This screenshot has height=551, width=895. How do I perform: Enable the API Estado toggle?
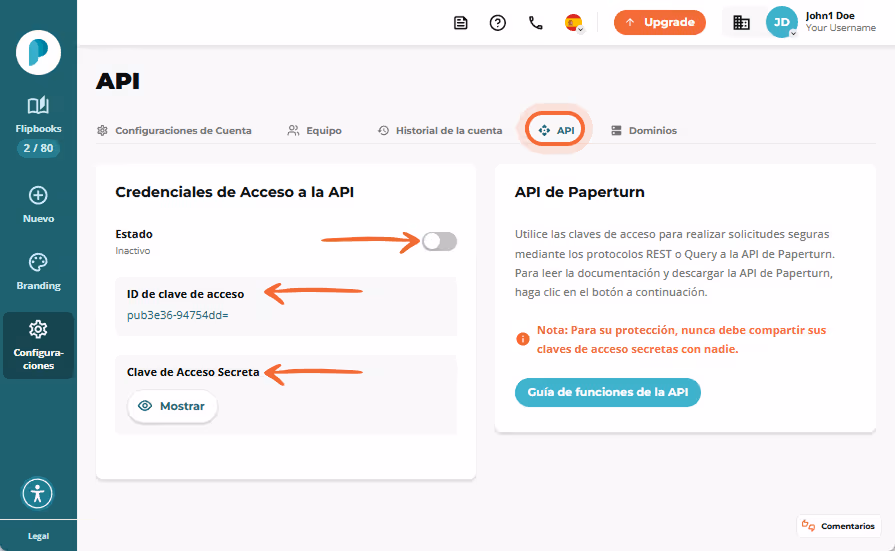pos(440,242)
